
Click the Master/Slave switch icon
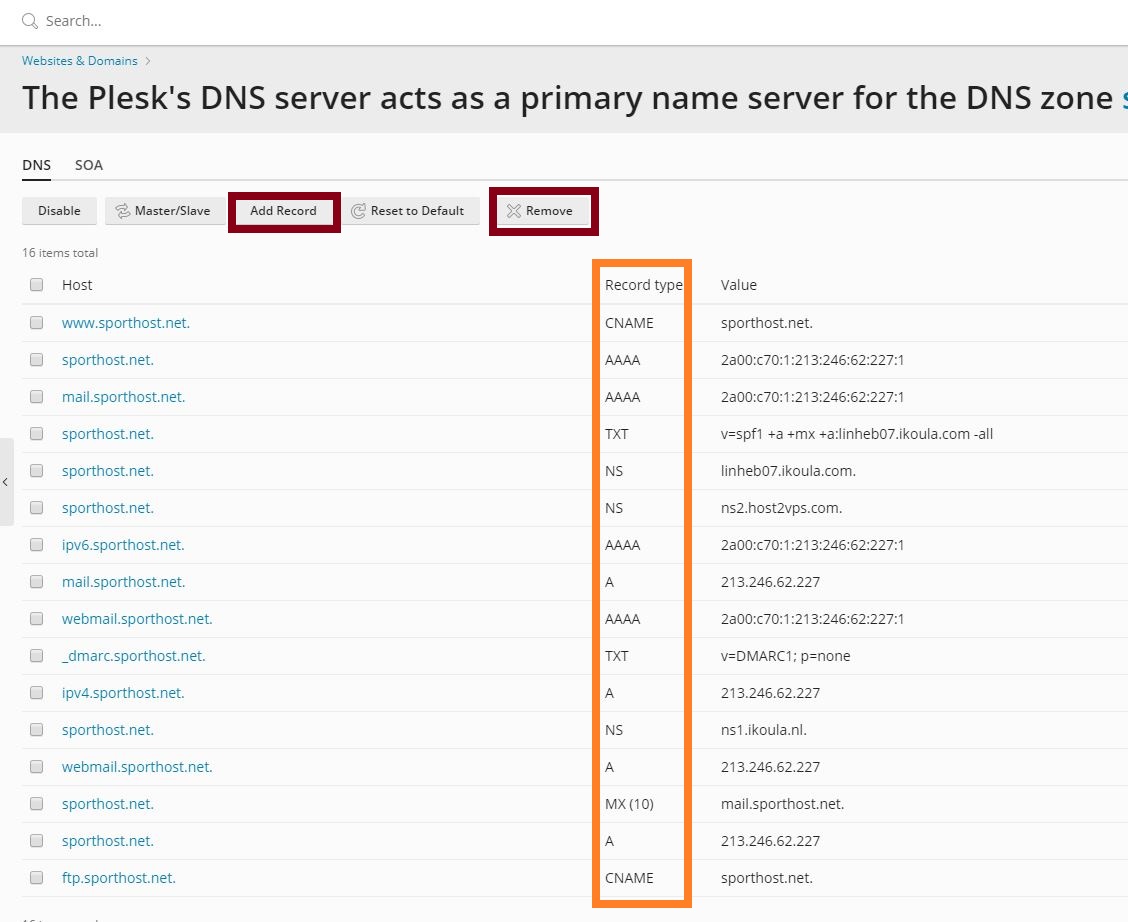(x=122, y=211)
